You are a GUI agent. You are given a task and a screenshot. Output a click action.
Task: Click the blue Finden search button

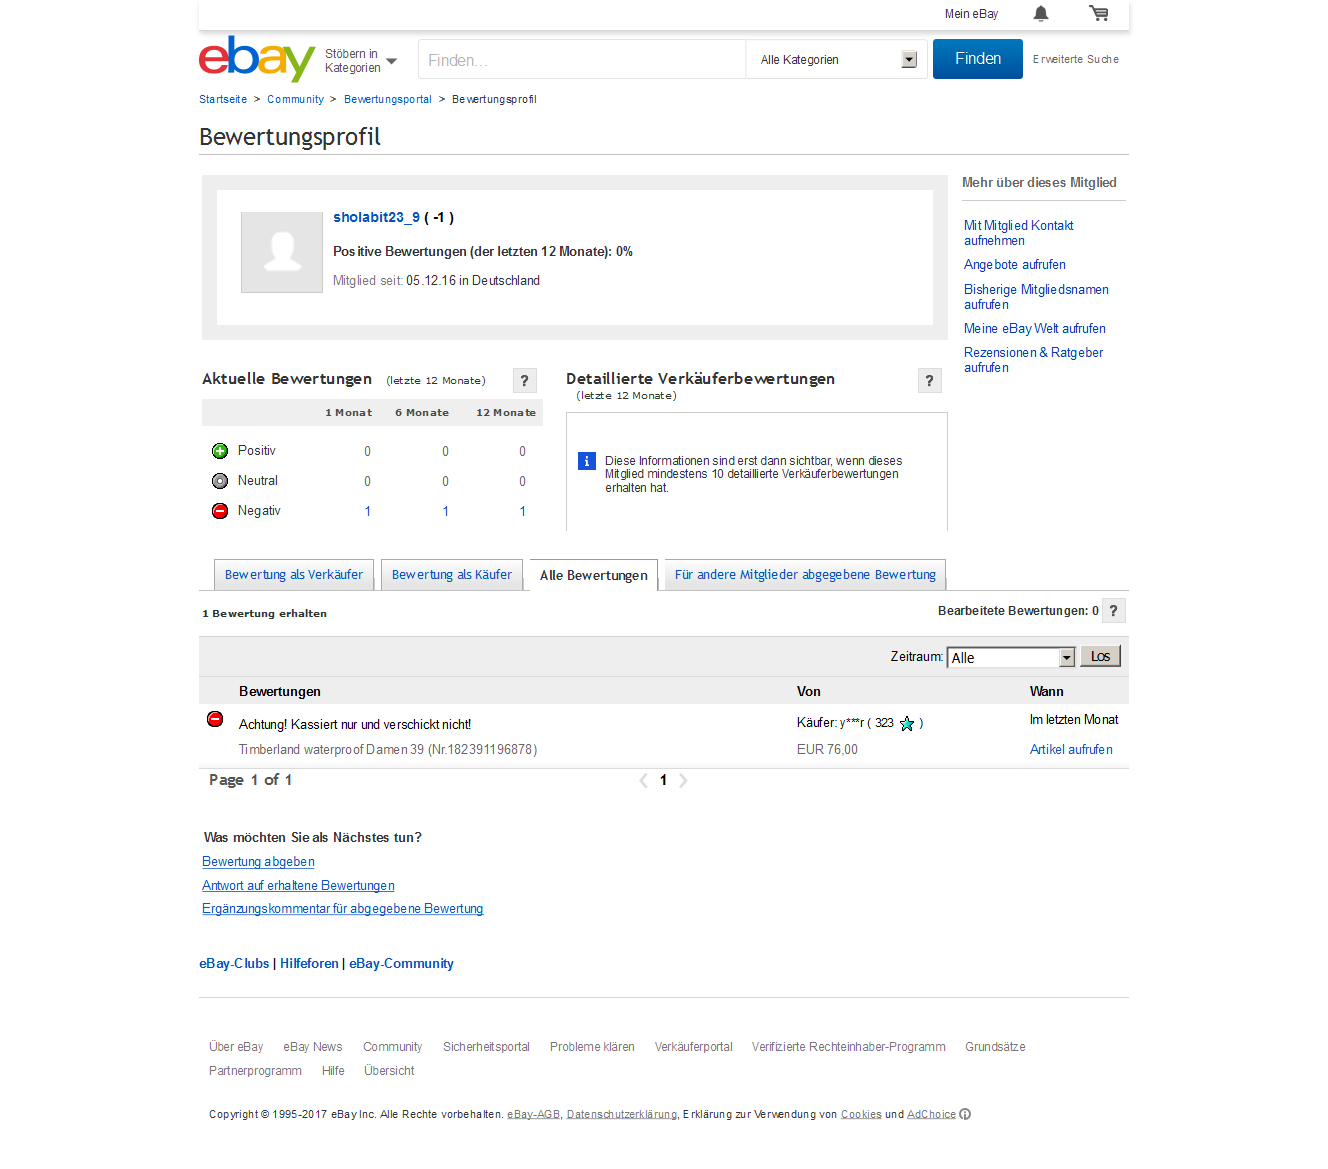click(x=978, y=59)
